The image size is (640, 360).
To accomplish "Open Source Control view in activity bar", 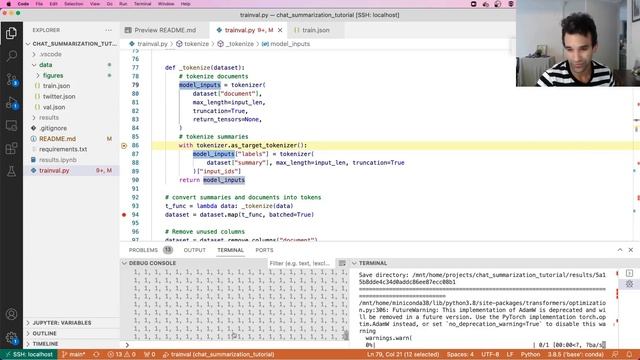I will [11, 79].
